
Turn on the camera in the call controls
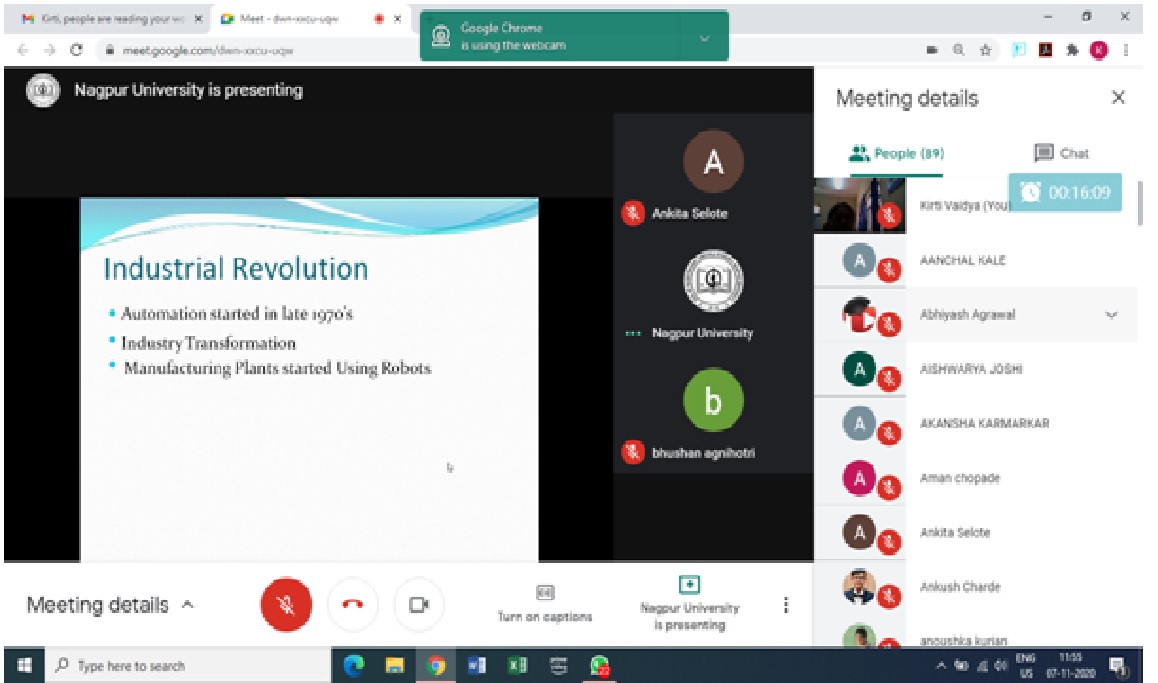(419, 605)
